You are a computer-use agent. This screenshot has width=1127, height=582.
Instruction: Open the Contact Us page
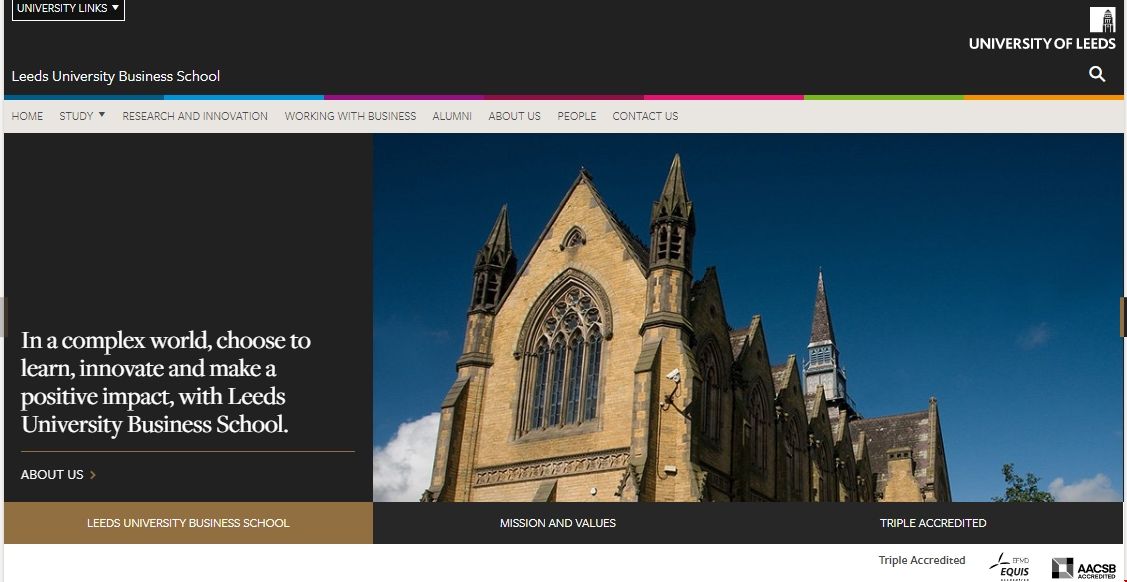click(645, 116)
